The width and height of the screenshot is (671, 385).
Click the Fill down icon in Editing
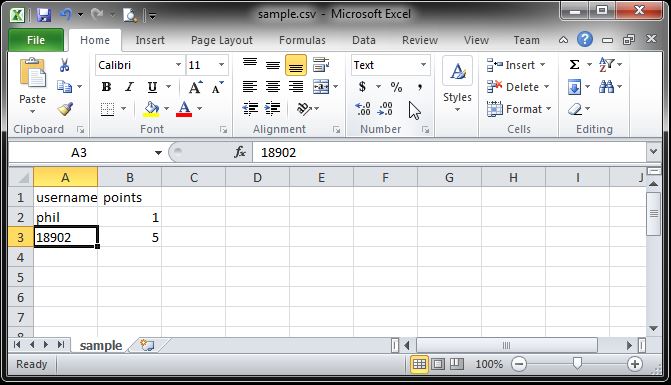pos(574,87)
